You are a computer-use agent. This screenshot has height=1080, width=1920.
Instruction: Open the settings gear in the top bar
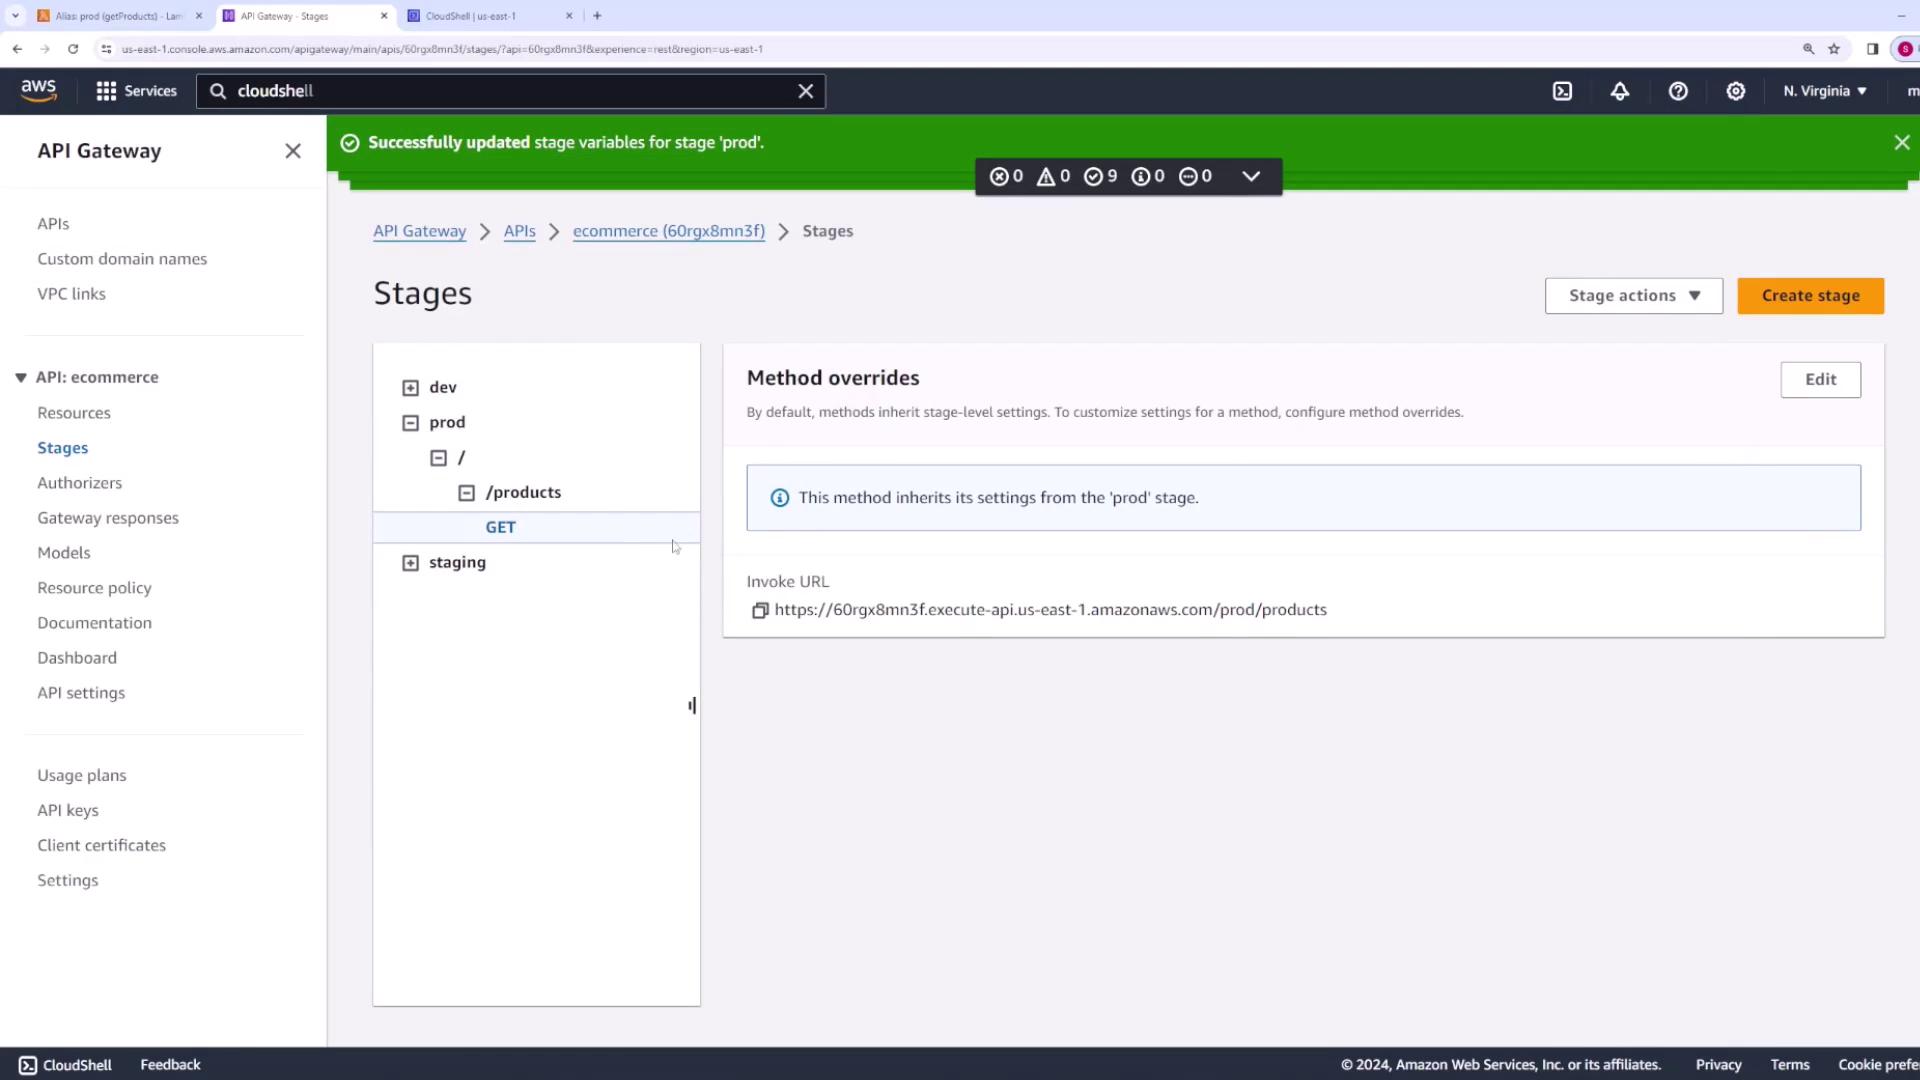pos(1736,91)
